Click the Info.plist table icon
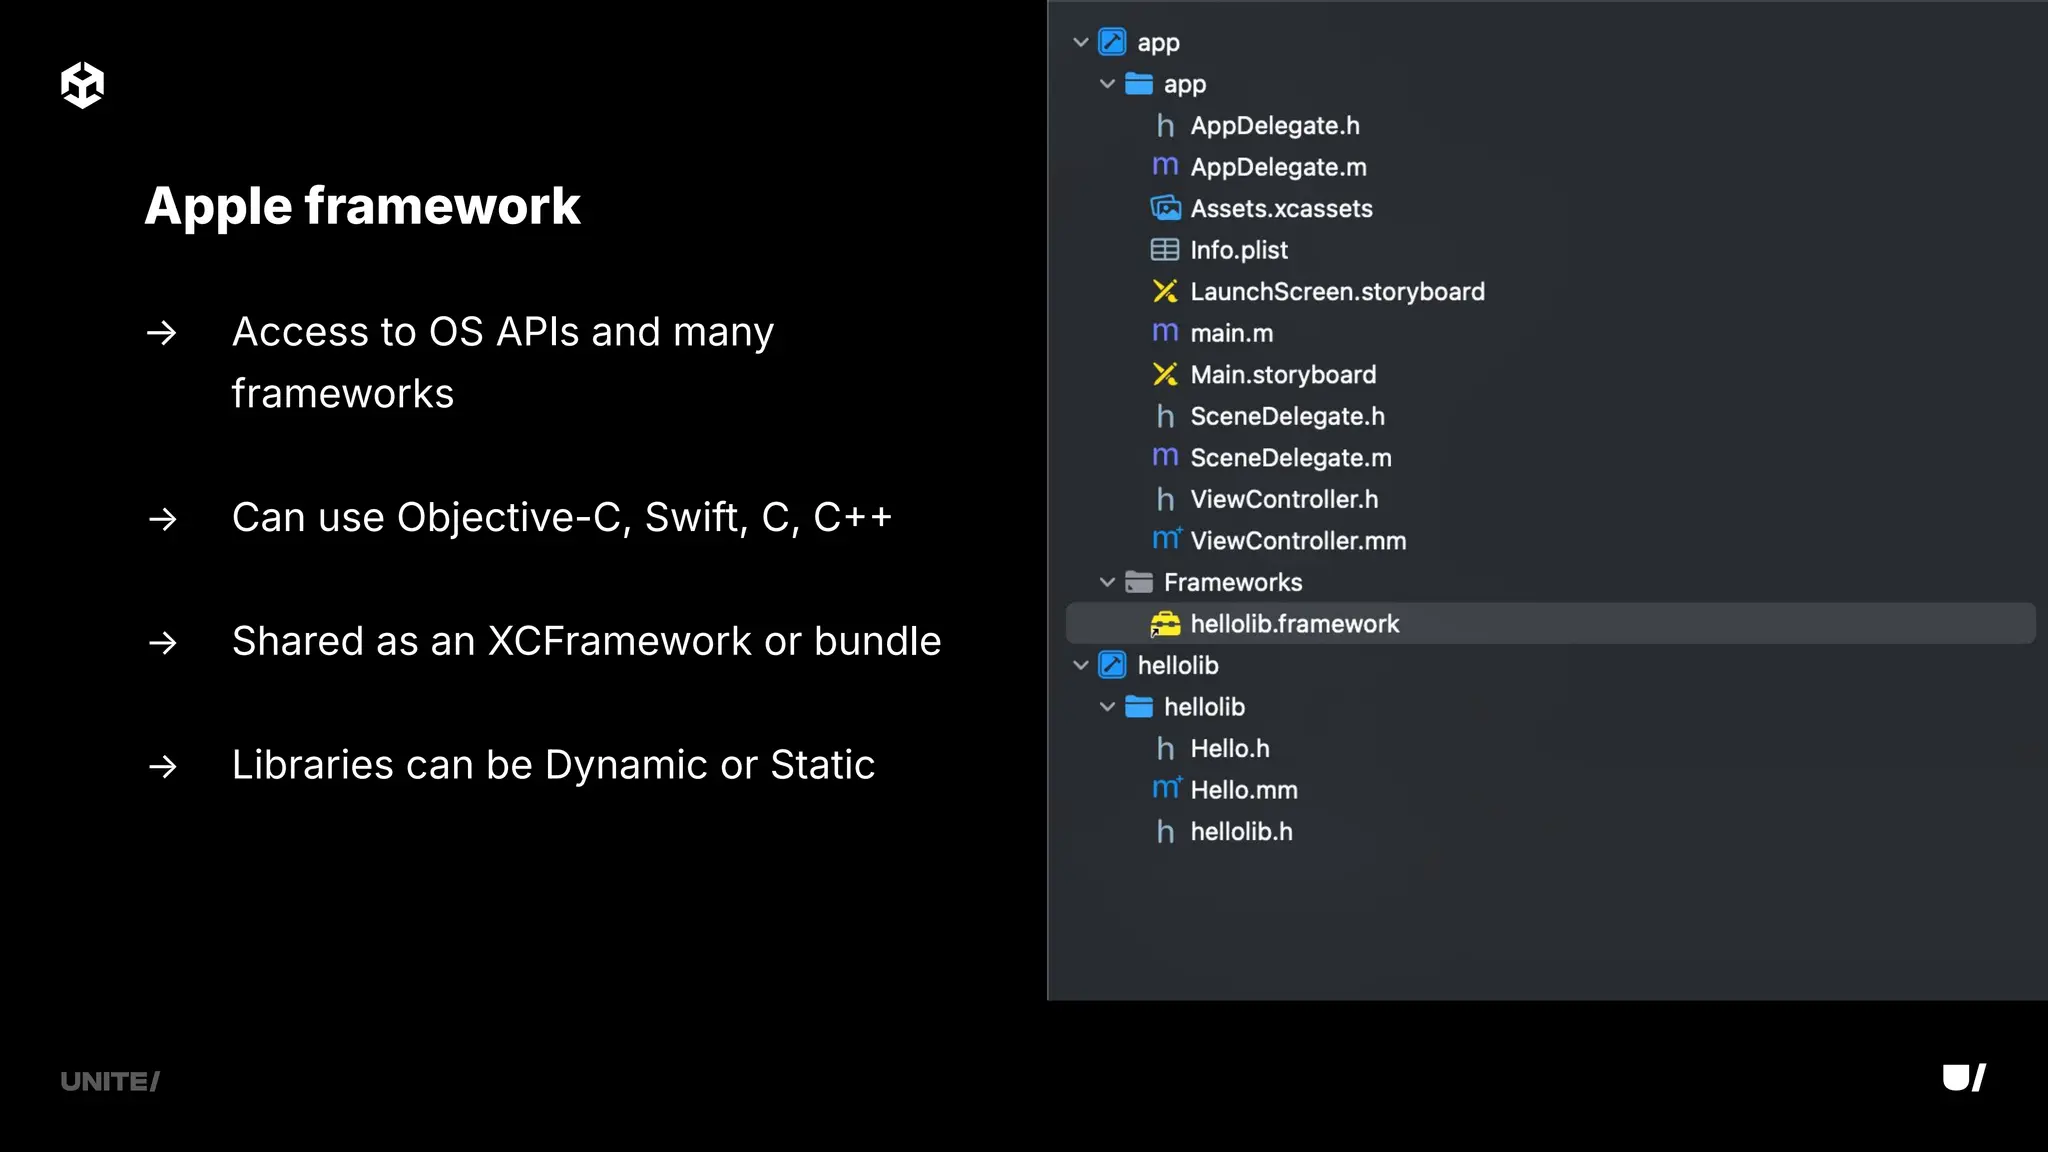2048x1152 pixels. tap(1165, 249)
